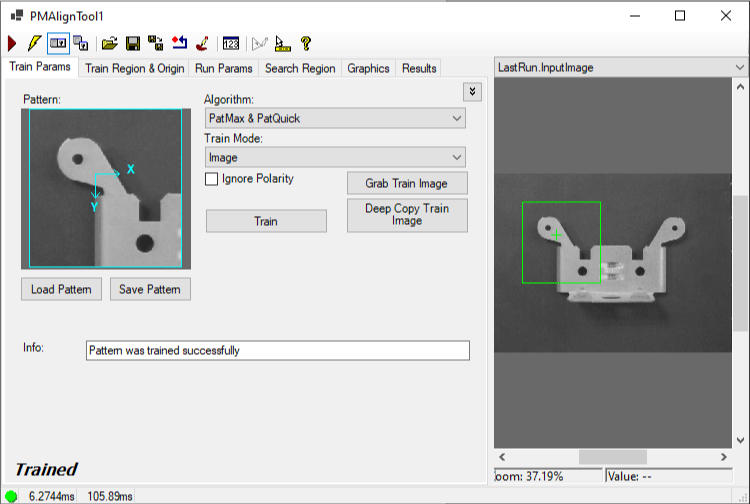The image size is (750, 504).
Task: Click the open folder icon in toolbar
Action: 110,43
